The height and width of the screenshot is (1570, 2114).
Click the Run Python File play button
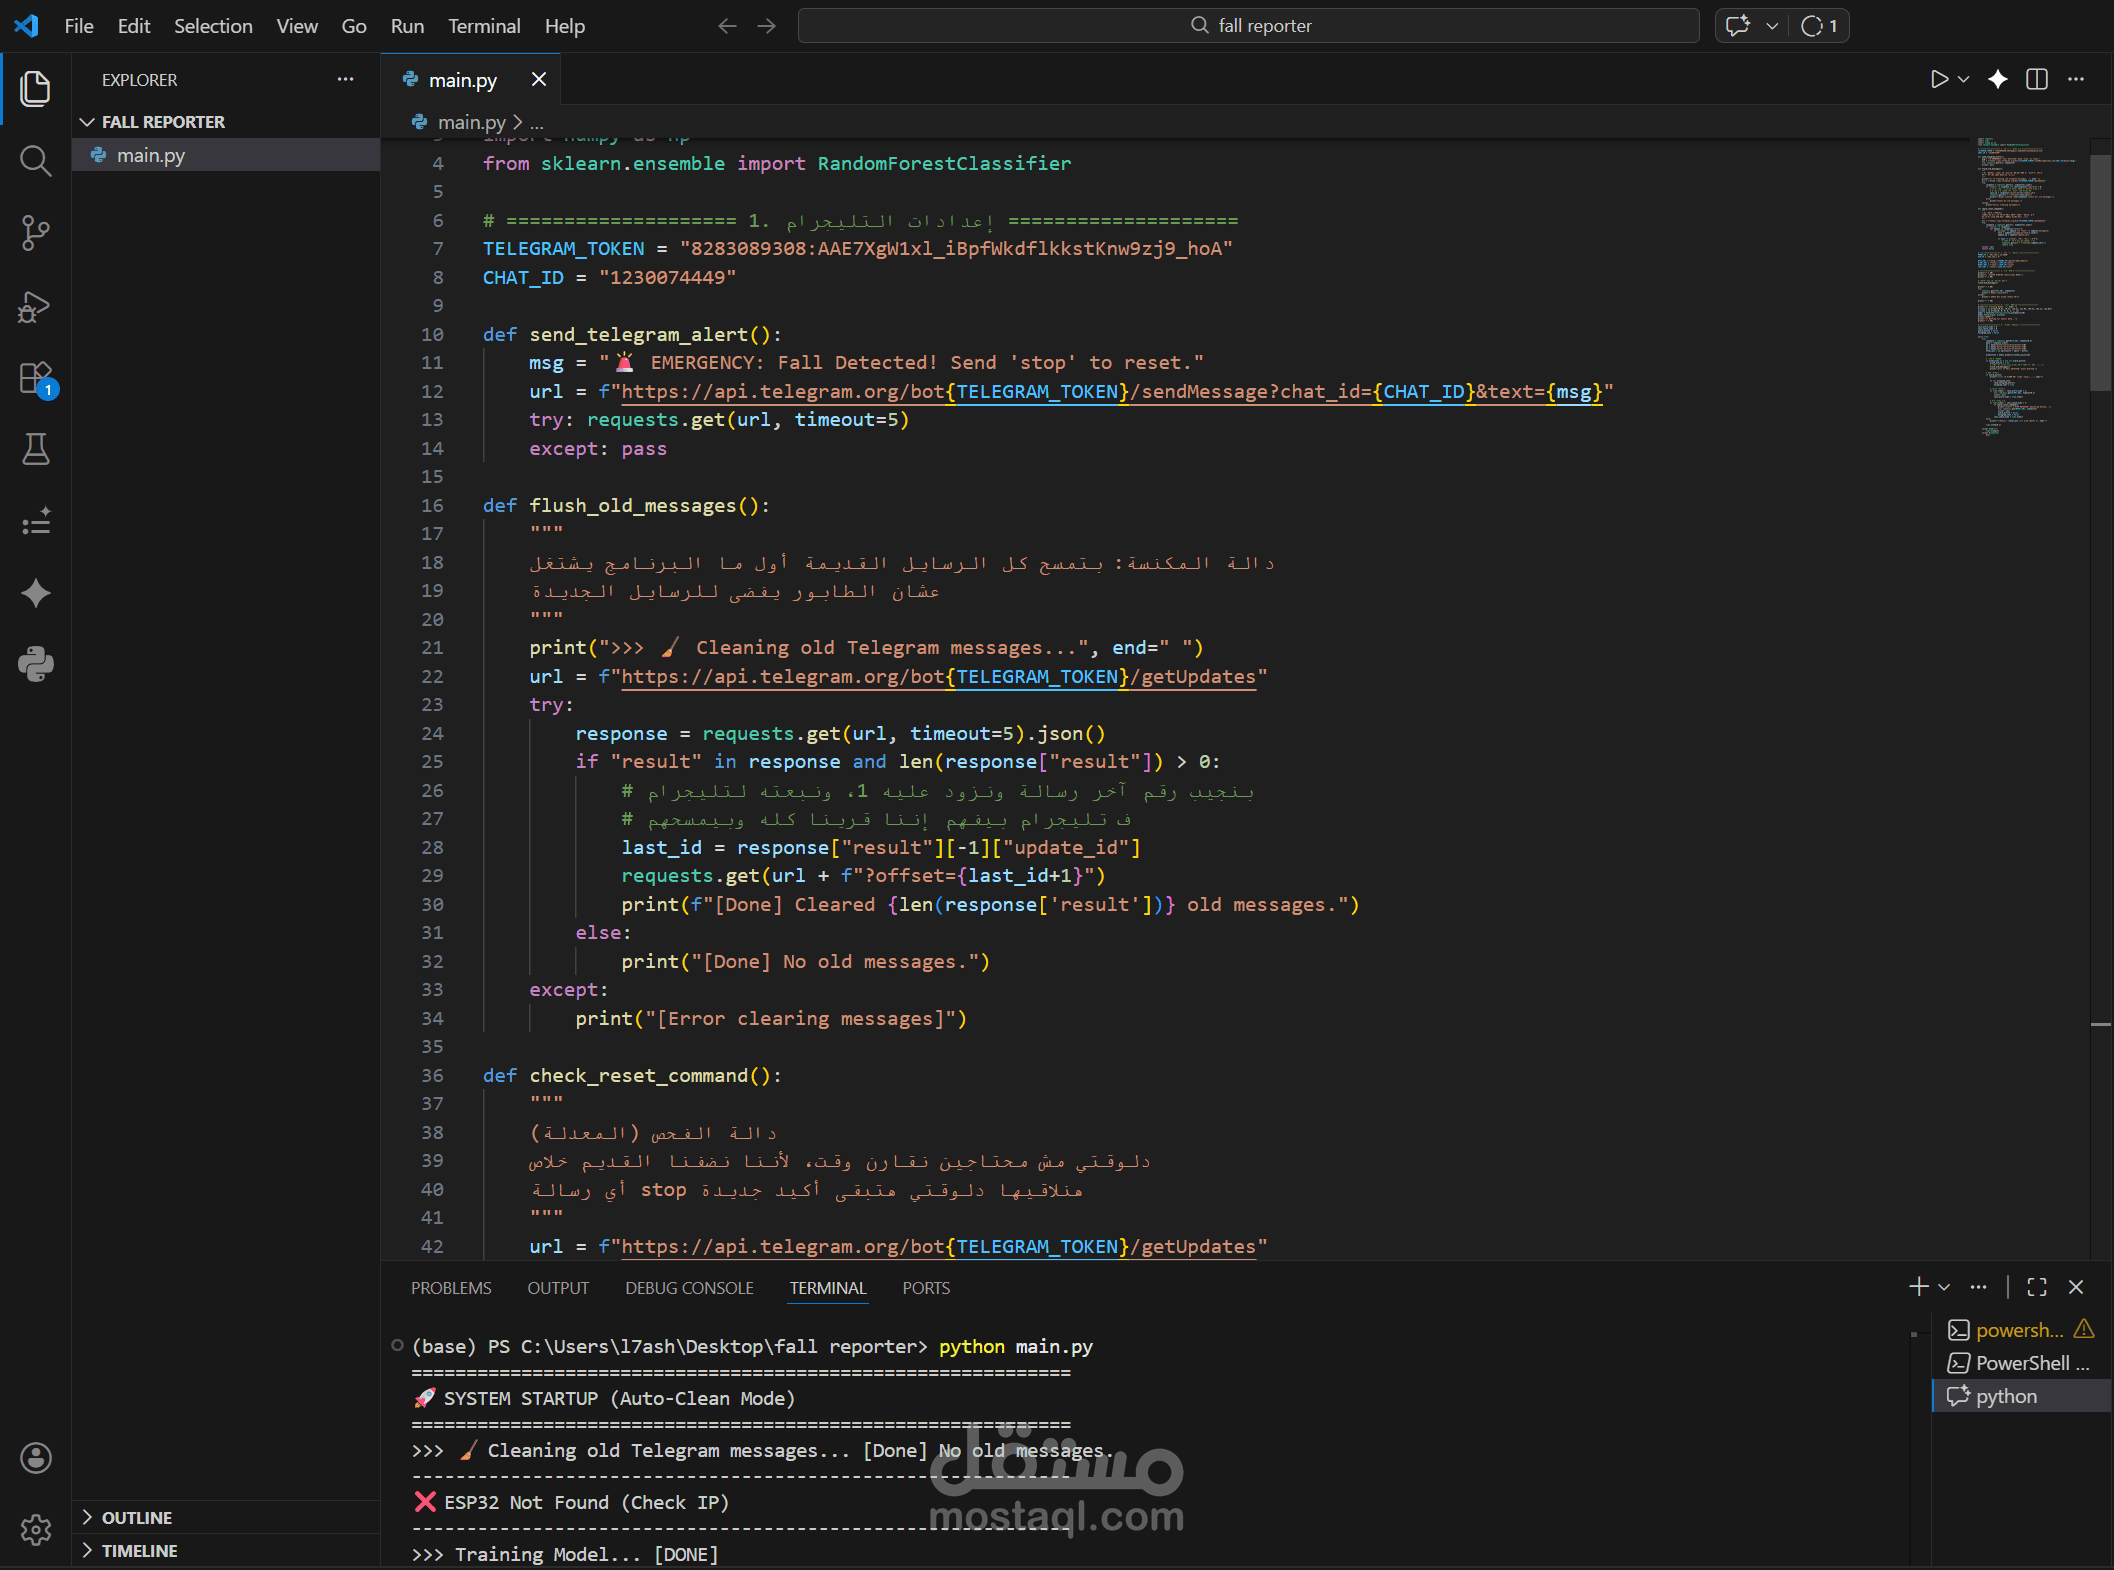[1938, 79]
